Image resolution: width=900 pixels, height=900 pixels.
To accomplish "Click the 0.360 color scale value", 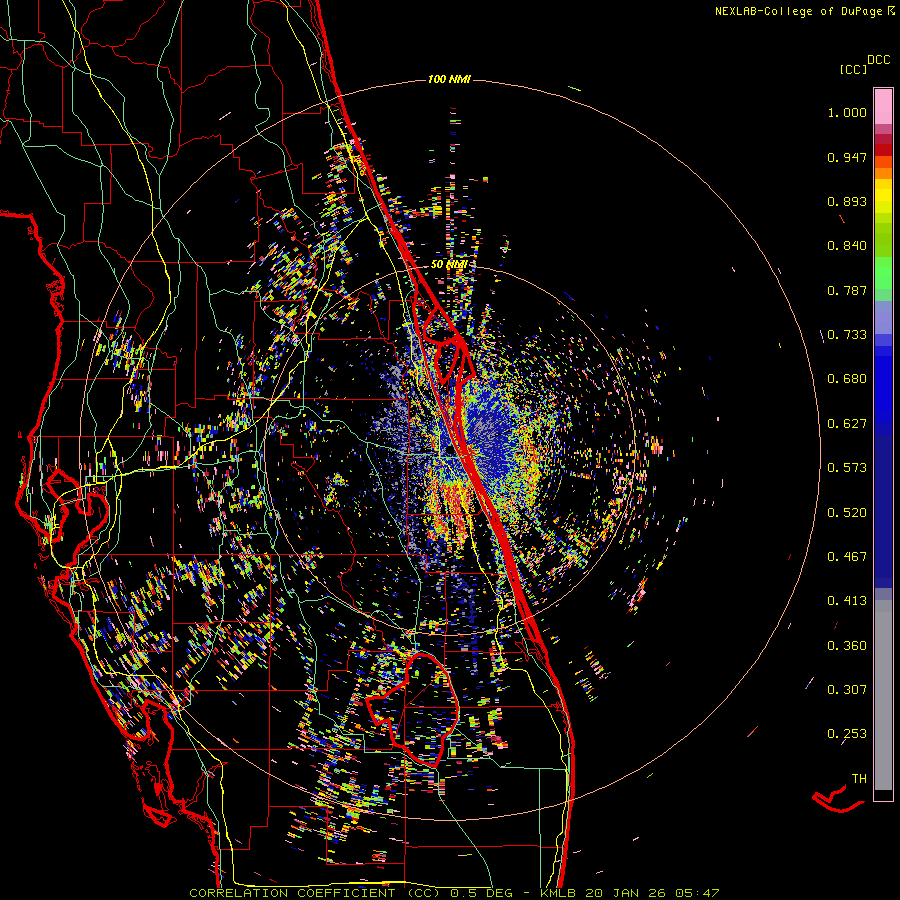I will [x=847, y=646].
